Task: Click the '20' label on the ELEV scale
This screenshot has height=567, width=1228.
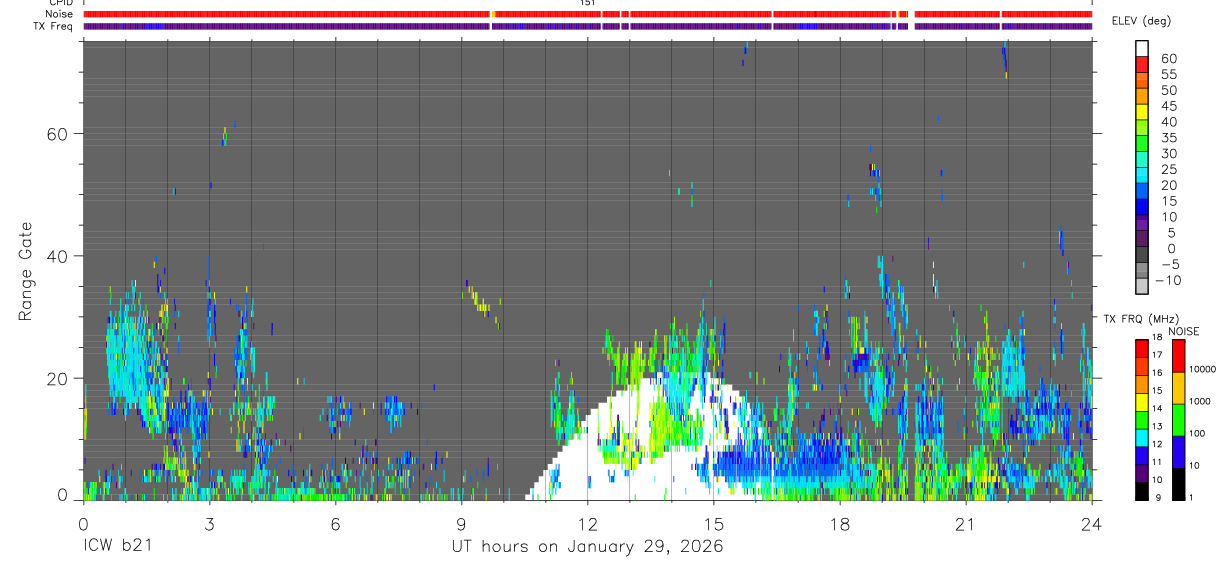Action: [x=1168, y=185]
